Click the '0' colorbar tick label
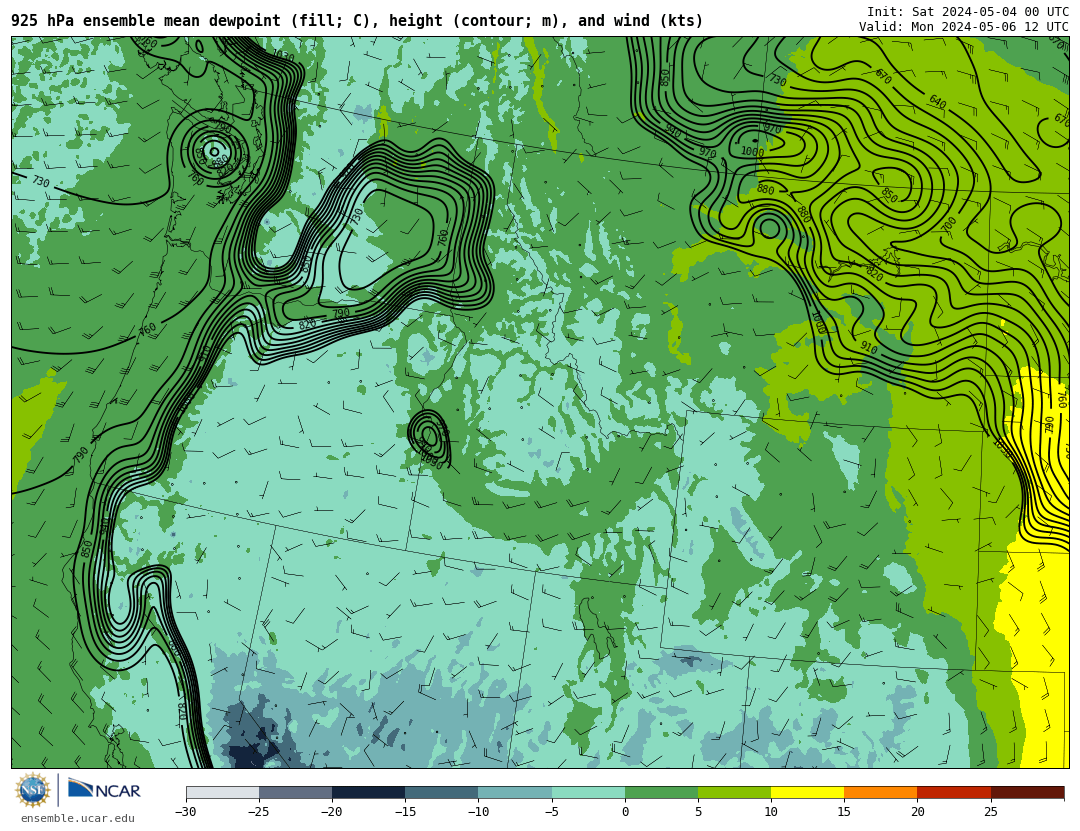The width and height of the screenshot is (1080, 831). click(x=625, y=812)
